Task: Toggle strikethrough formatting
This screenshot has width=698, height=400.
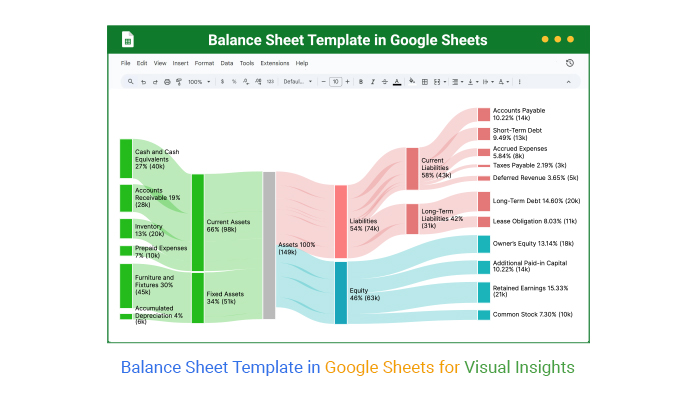Action: coord(385,82)
